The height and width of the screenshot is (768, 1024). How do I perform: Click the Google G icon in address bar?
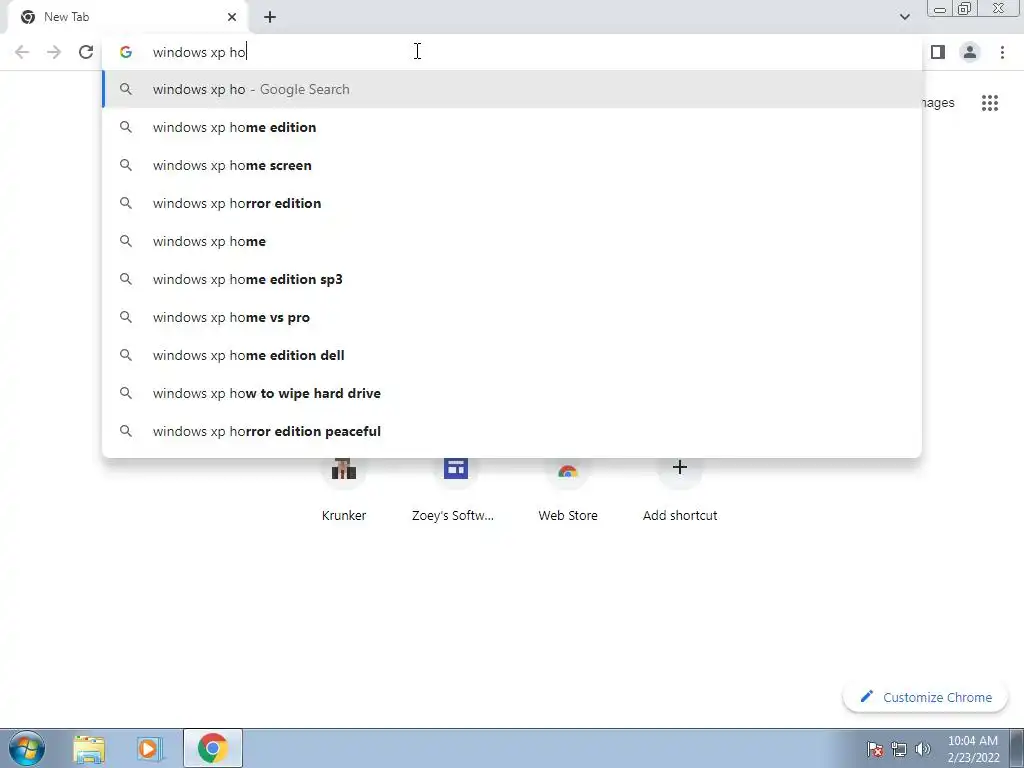[125, 52]
